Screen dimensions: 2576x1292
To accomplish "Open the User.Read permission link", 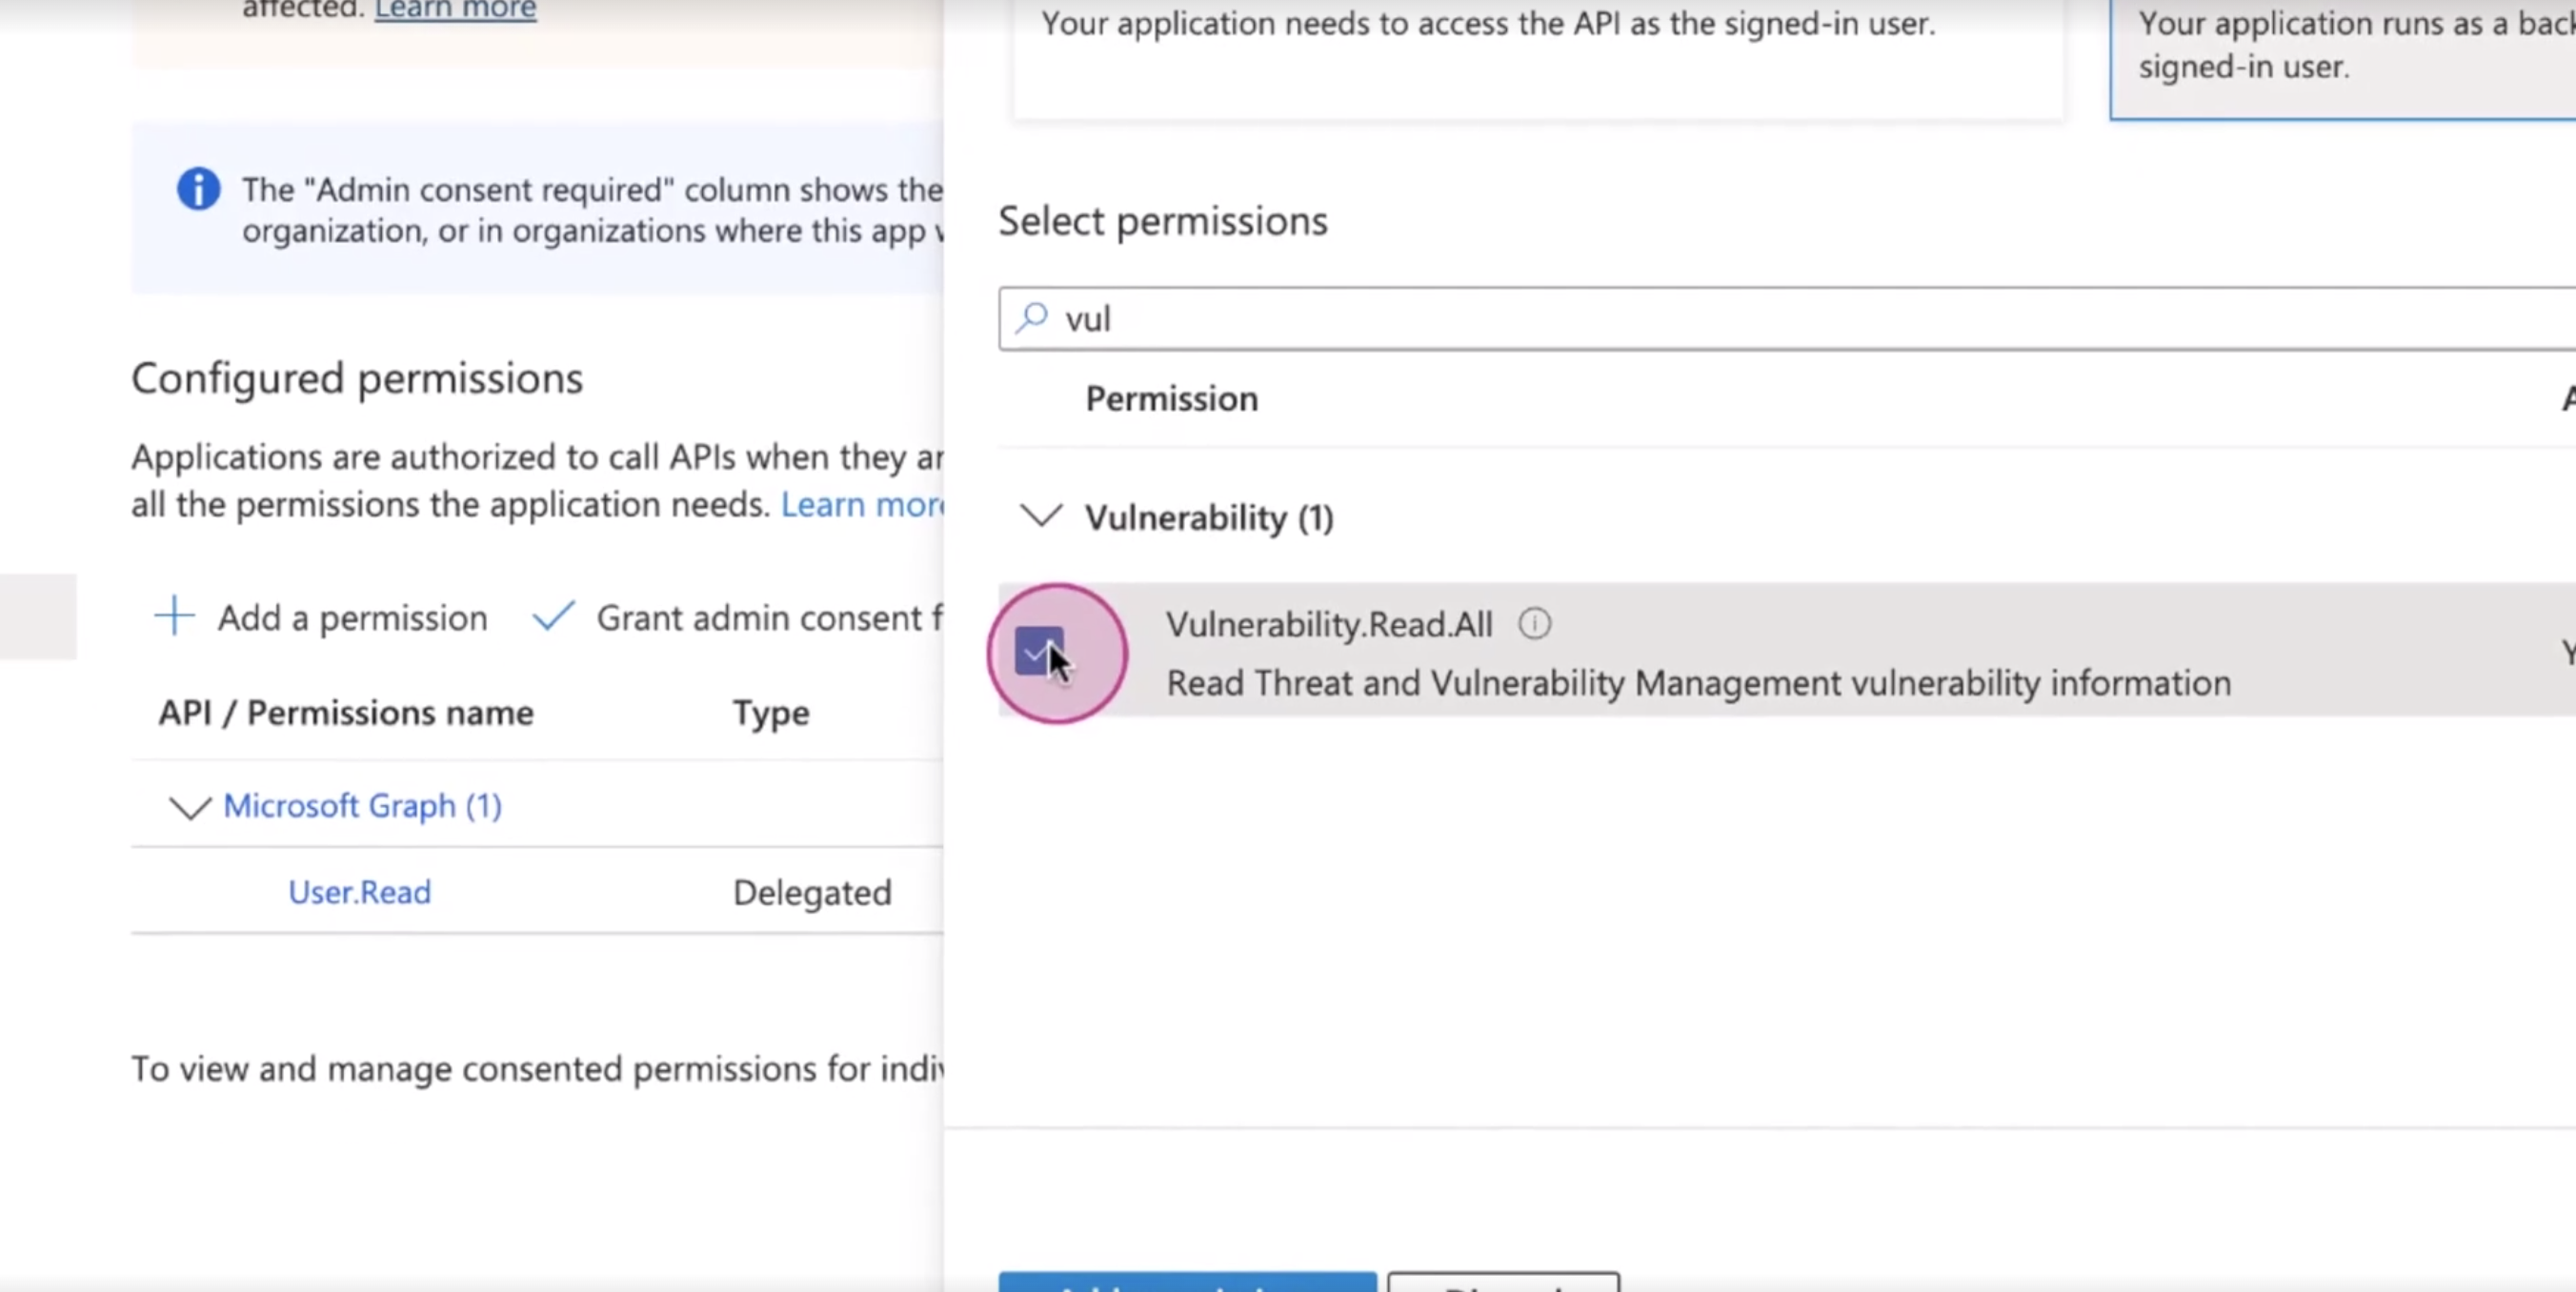I will coord(359,891).
